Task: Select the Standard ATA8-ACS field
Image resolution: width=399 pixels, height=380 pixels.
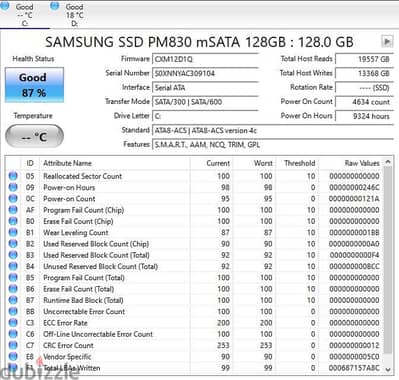Action: (273, 131)
